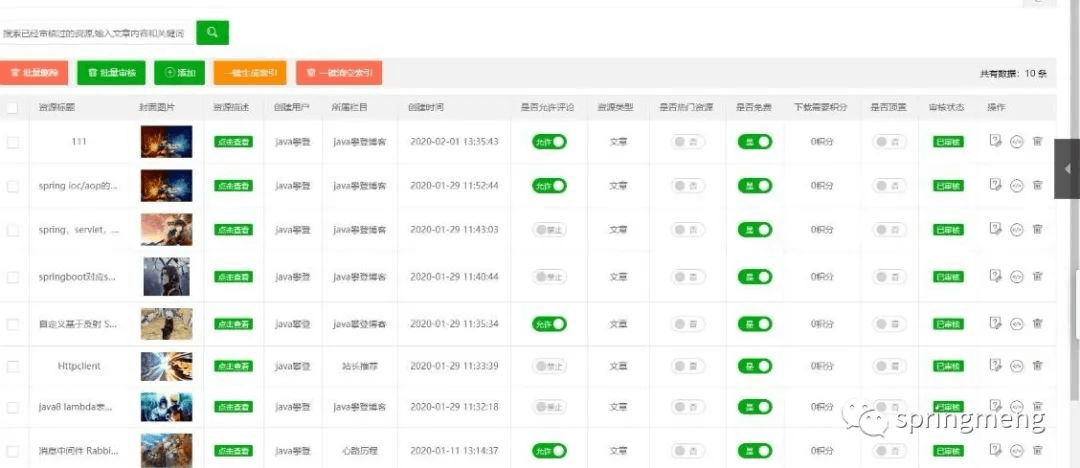Click the code icon in the 111 row
Image resolution: width=1080 pixels, height=468 pixels.
click(1016, 141)
